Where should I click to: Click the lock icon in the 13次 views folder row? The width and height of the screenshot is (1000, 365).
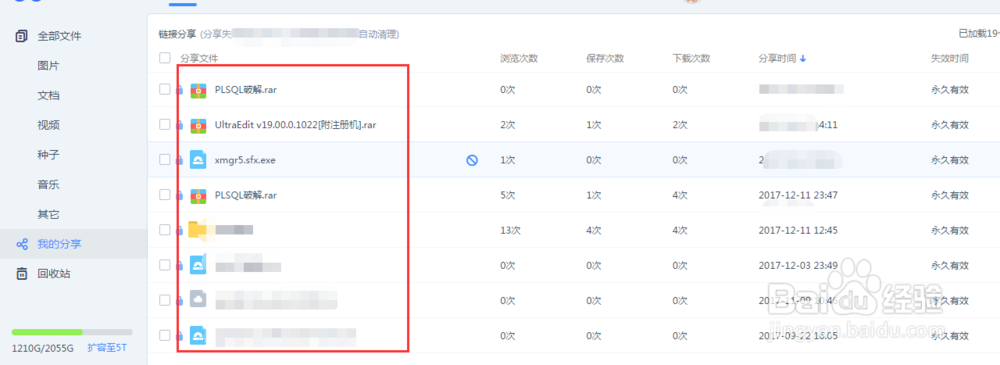coord(179,230)
